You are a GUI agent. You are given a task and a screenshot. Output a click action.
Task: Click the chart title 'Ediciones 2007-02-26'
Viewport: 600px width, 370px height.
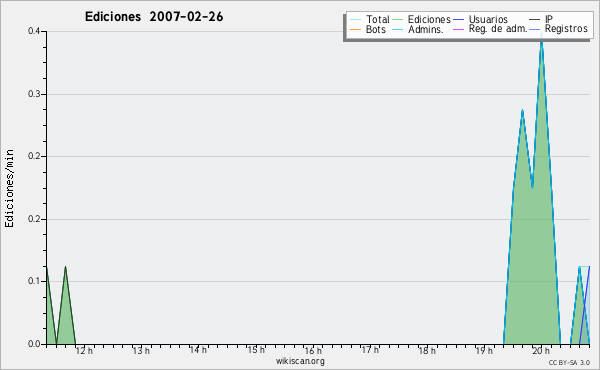154,17
